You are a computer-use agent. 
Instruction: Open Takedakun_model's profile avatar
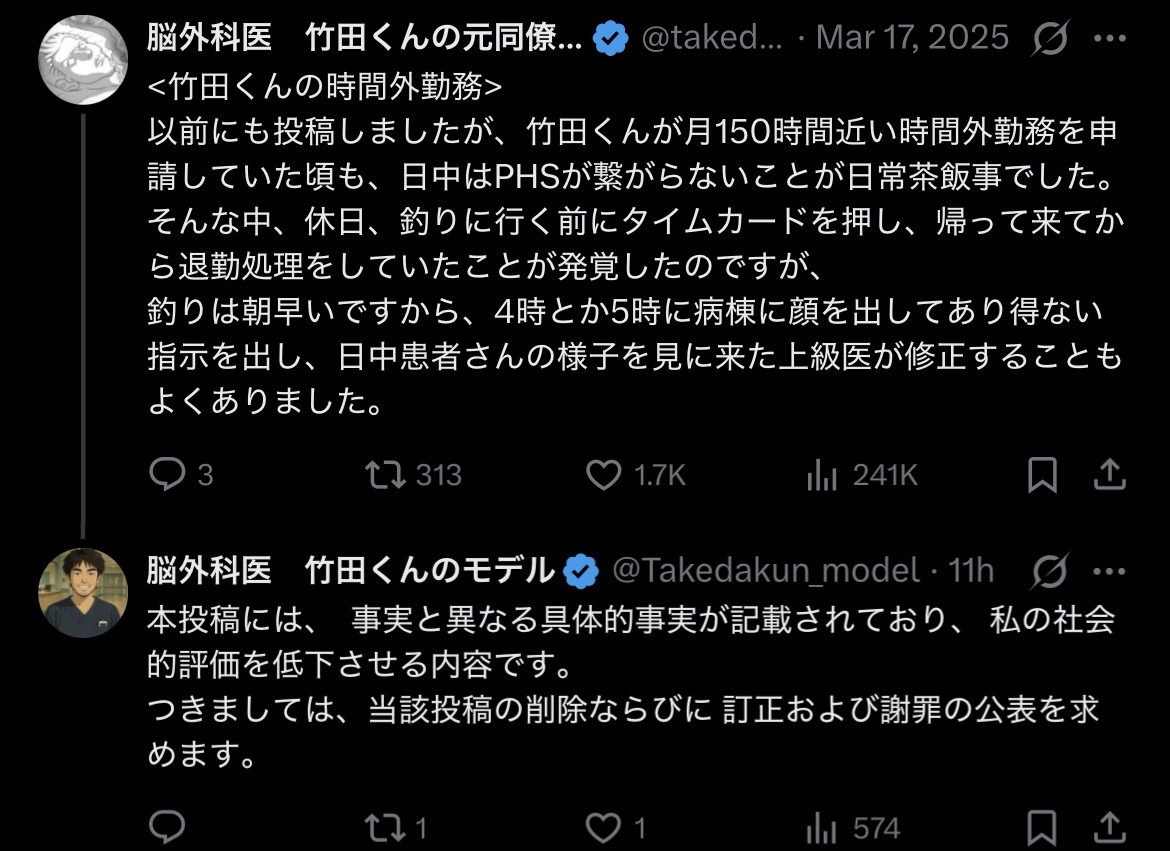[x=83, y=593]
